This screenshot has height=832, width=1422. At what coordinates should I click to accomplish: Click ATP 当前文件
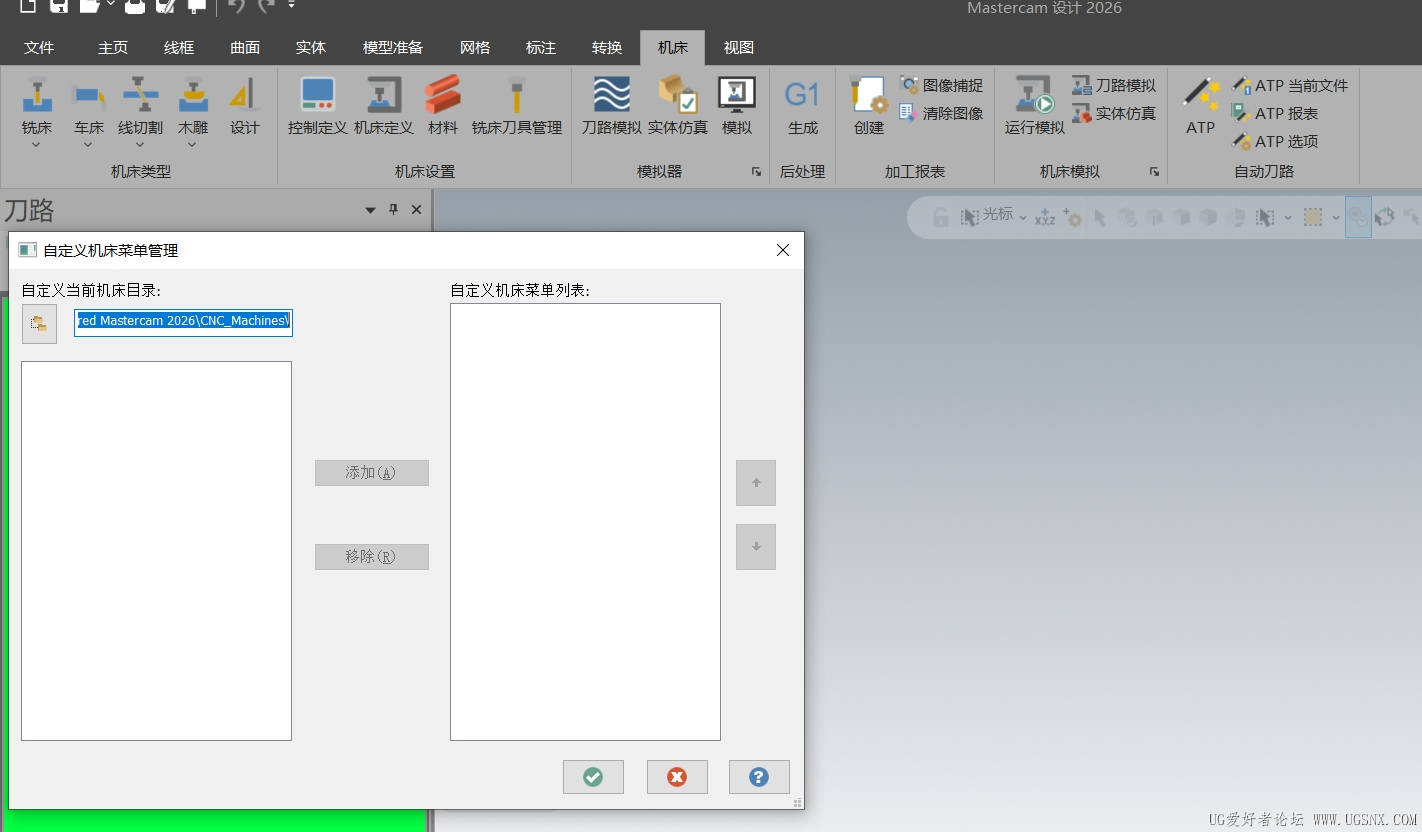pyautogui.click(x=1290, y=86)
